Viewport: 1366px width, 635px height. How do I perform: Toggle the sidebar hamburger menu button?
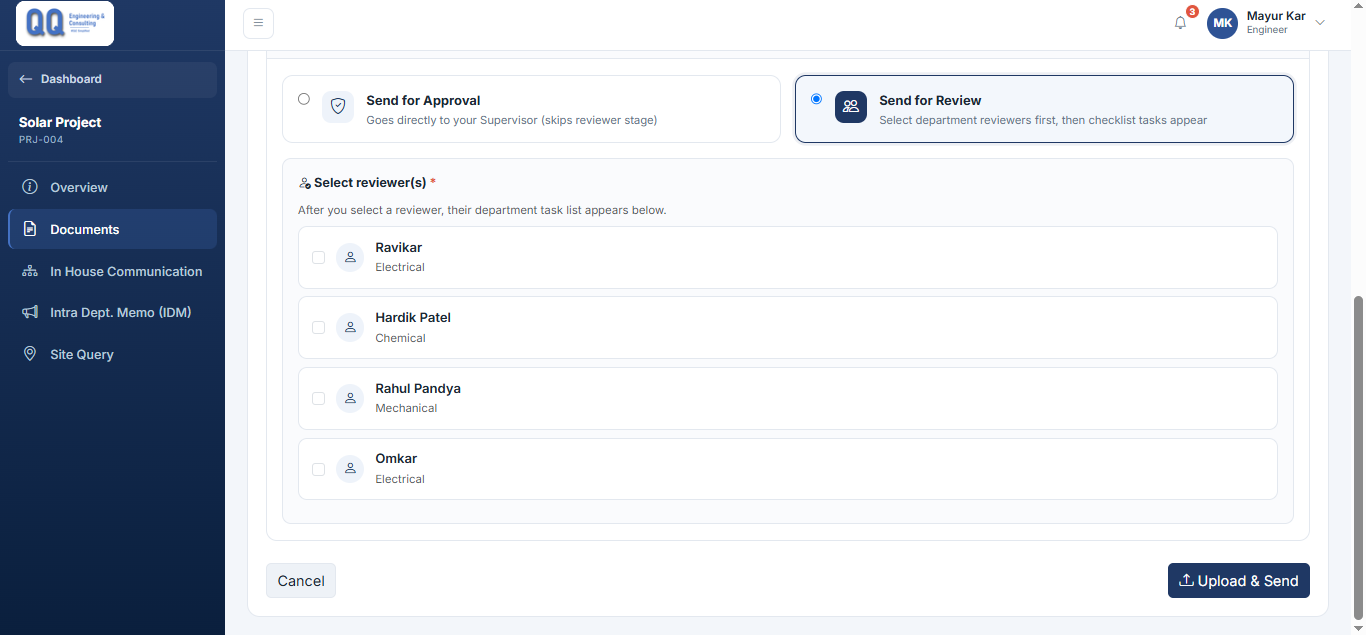tap(258, 23)
